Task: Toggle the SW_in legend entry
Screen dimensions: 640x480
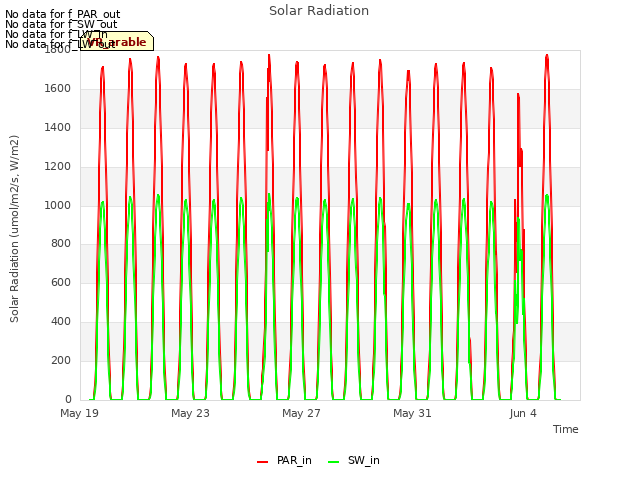Action: (353, 461)
